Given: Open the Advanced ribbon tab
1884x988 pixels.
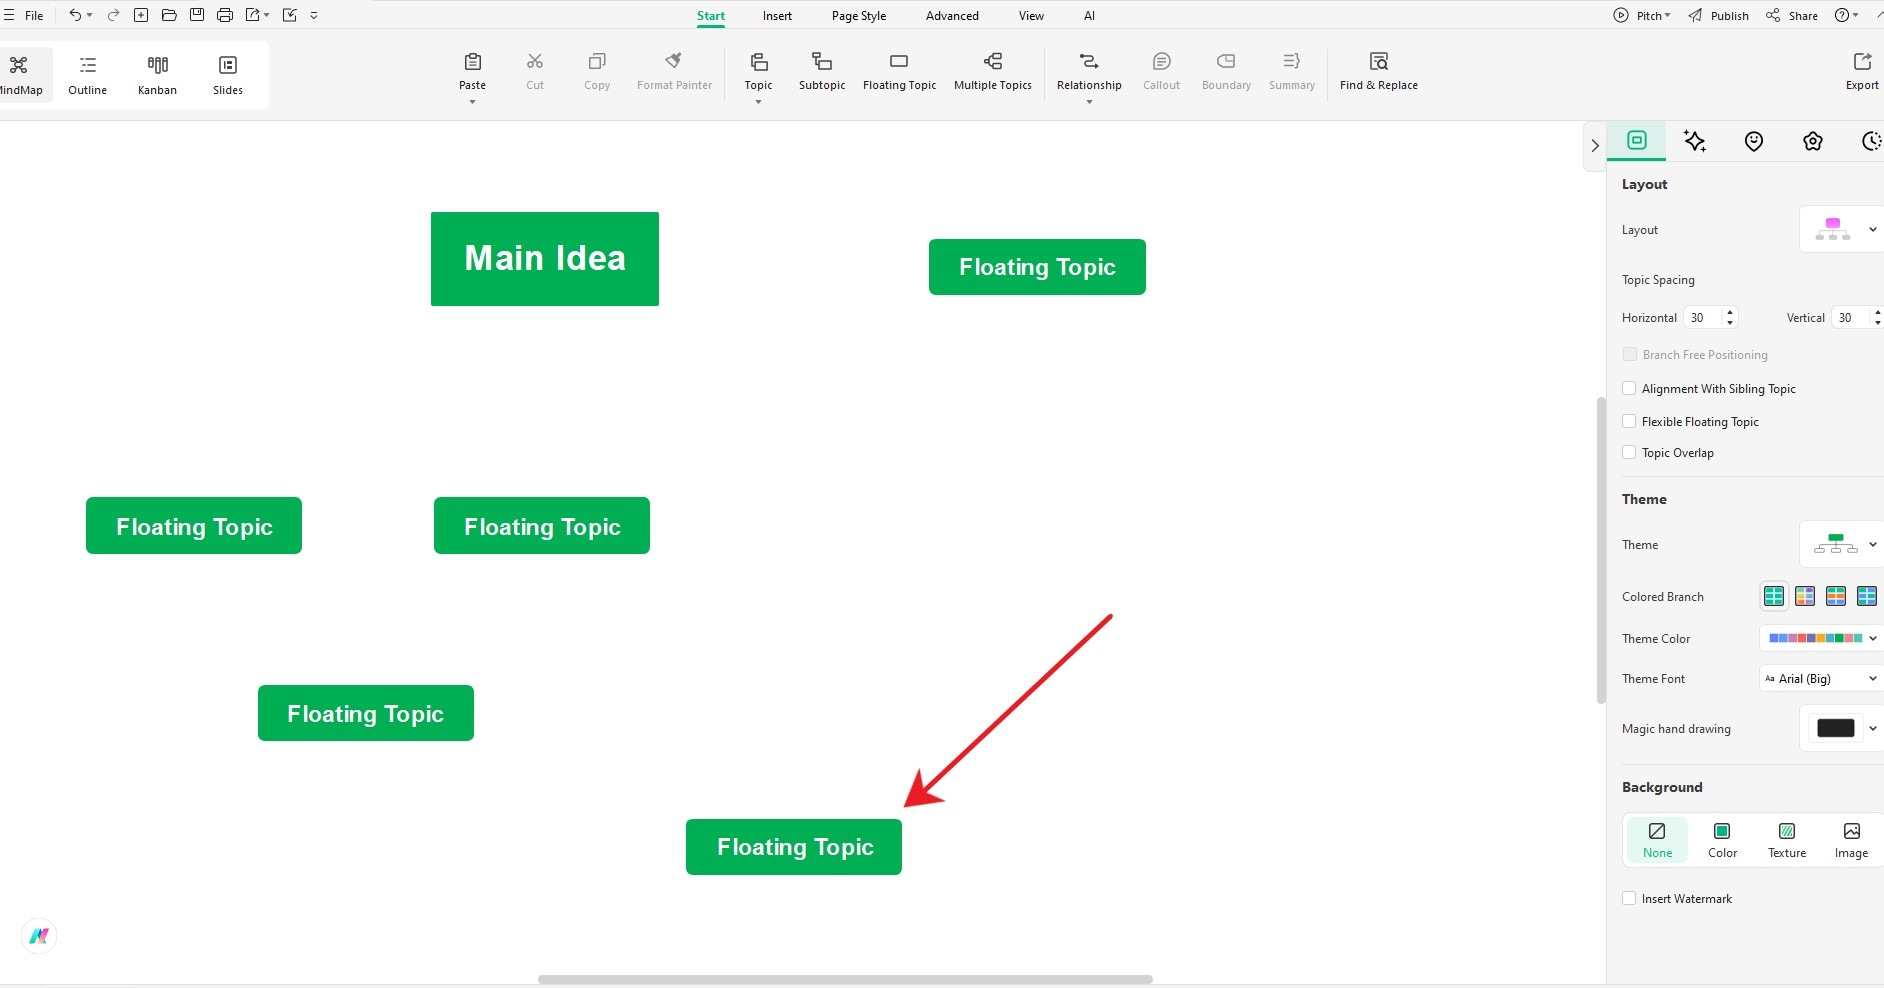Looking at the screenshot, I should [952, 16].
